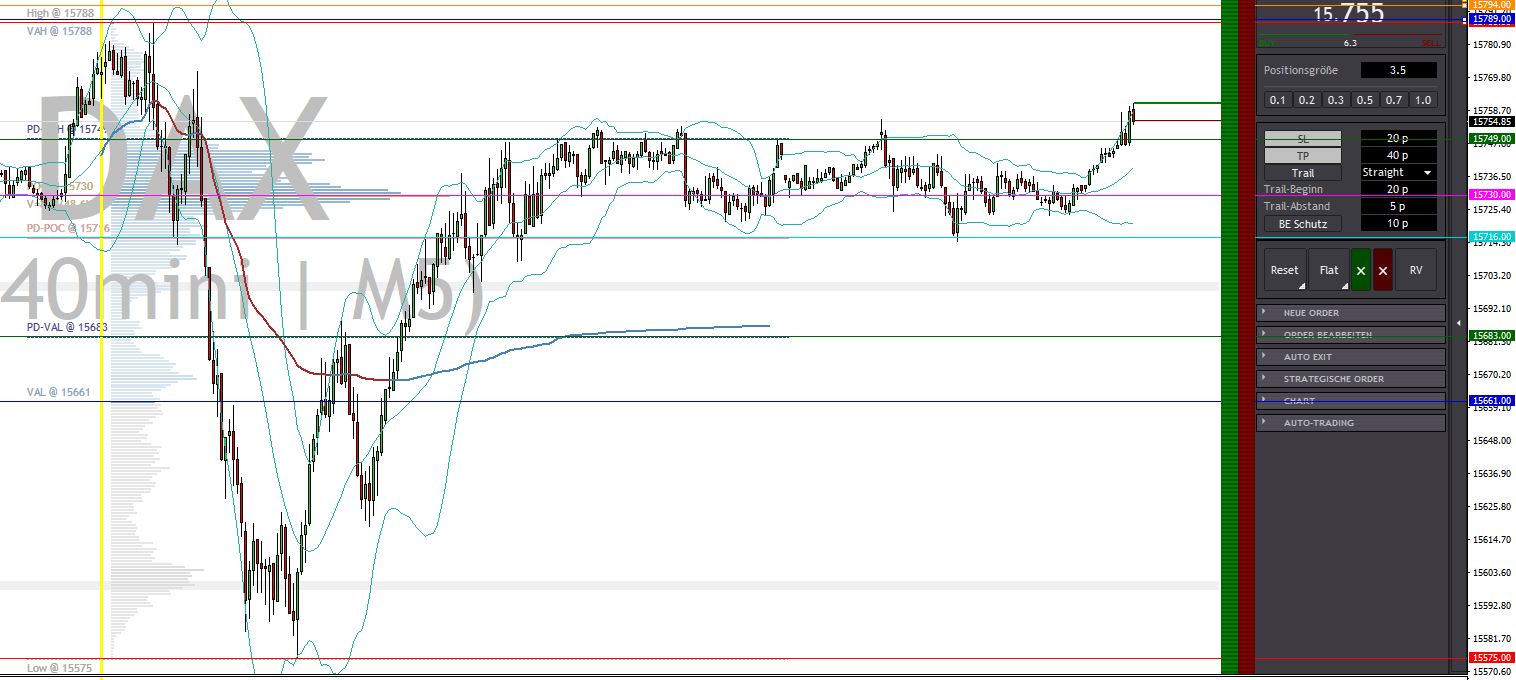This screenshot has height=680, width=1516.
Task: Open the STRATEGISCHE ORDER menu
Action: [x=1350, y=378]
